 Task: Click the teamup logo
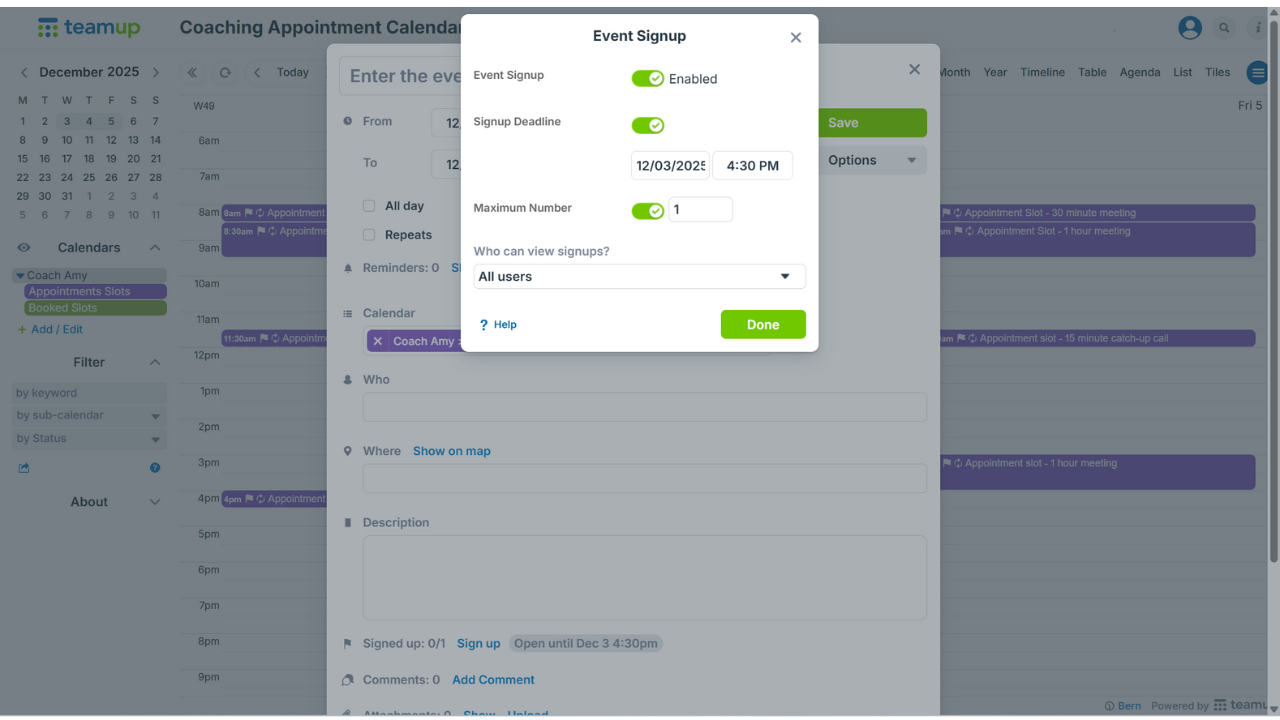[x=88, y=27]
